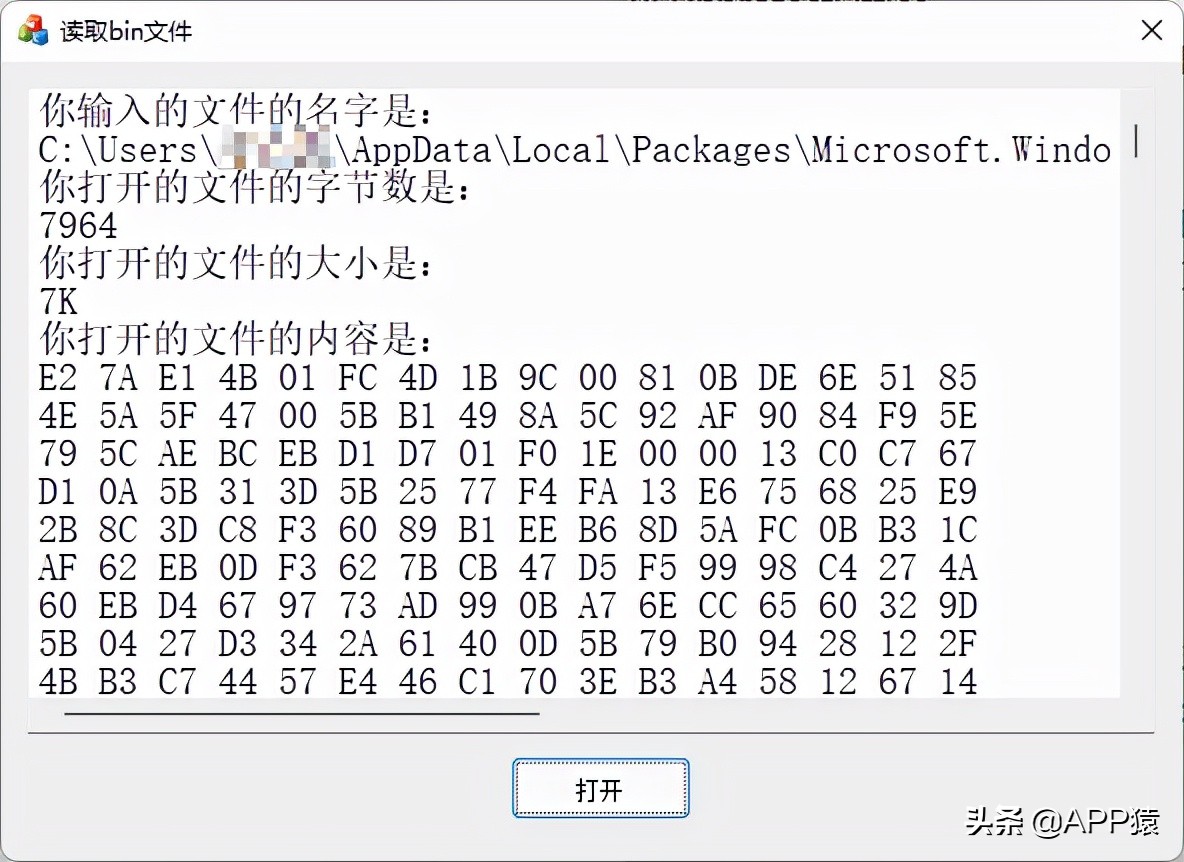This screenshot has height=862, width=1184.
Task: Click the application icon in title bar
Action: point(31,31)
